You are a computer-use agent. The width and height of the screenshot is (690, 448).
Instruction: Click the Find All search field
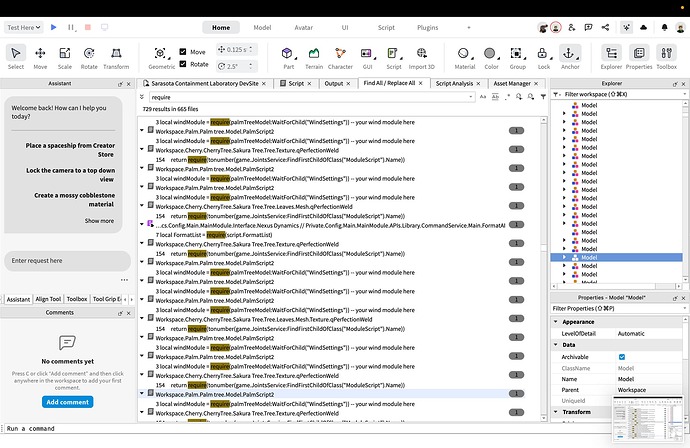[312, 97]
